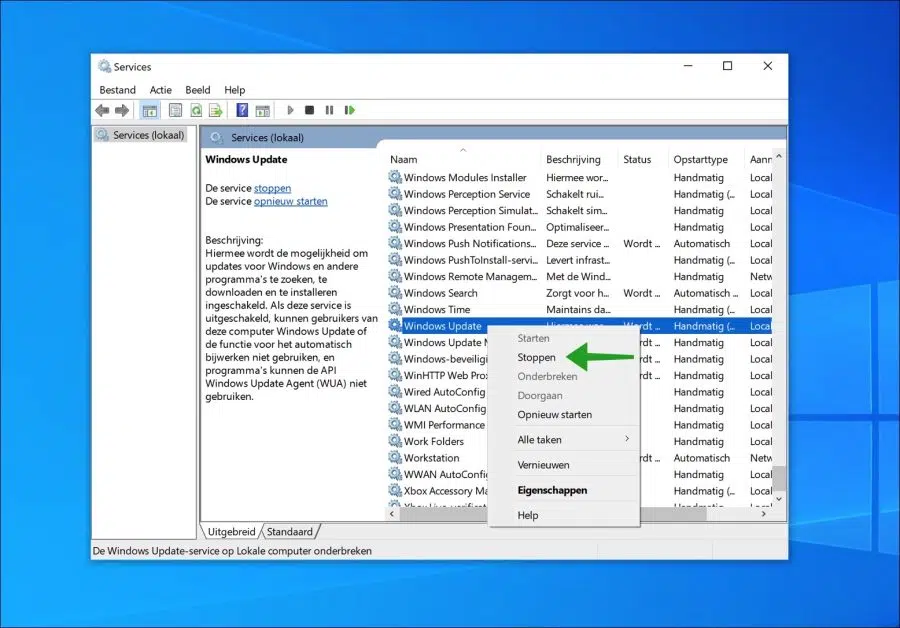Toggle the console tree pane icon
This screenshot has width=900, height=628.
[x=150, y=110]
